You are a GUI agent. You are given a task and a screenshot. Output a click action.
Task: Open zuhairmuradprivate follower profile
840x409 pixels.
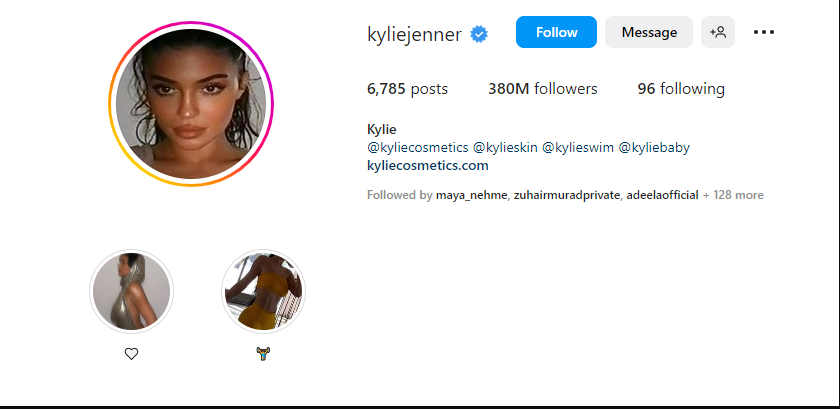[x=567, y=195]
